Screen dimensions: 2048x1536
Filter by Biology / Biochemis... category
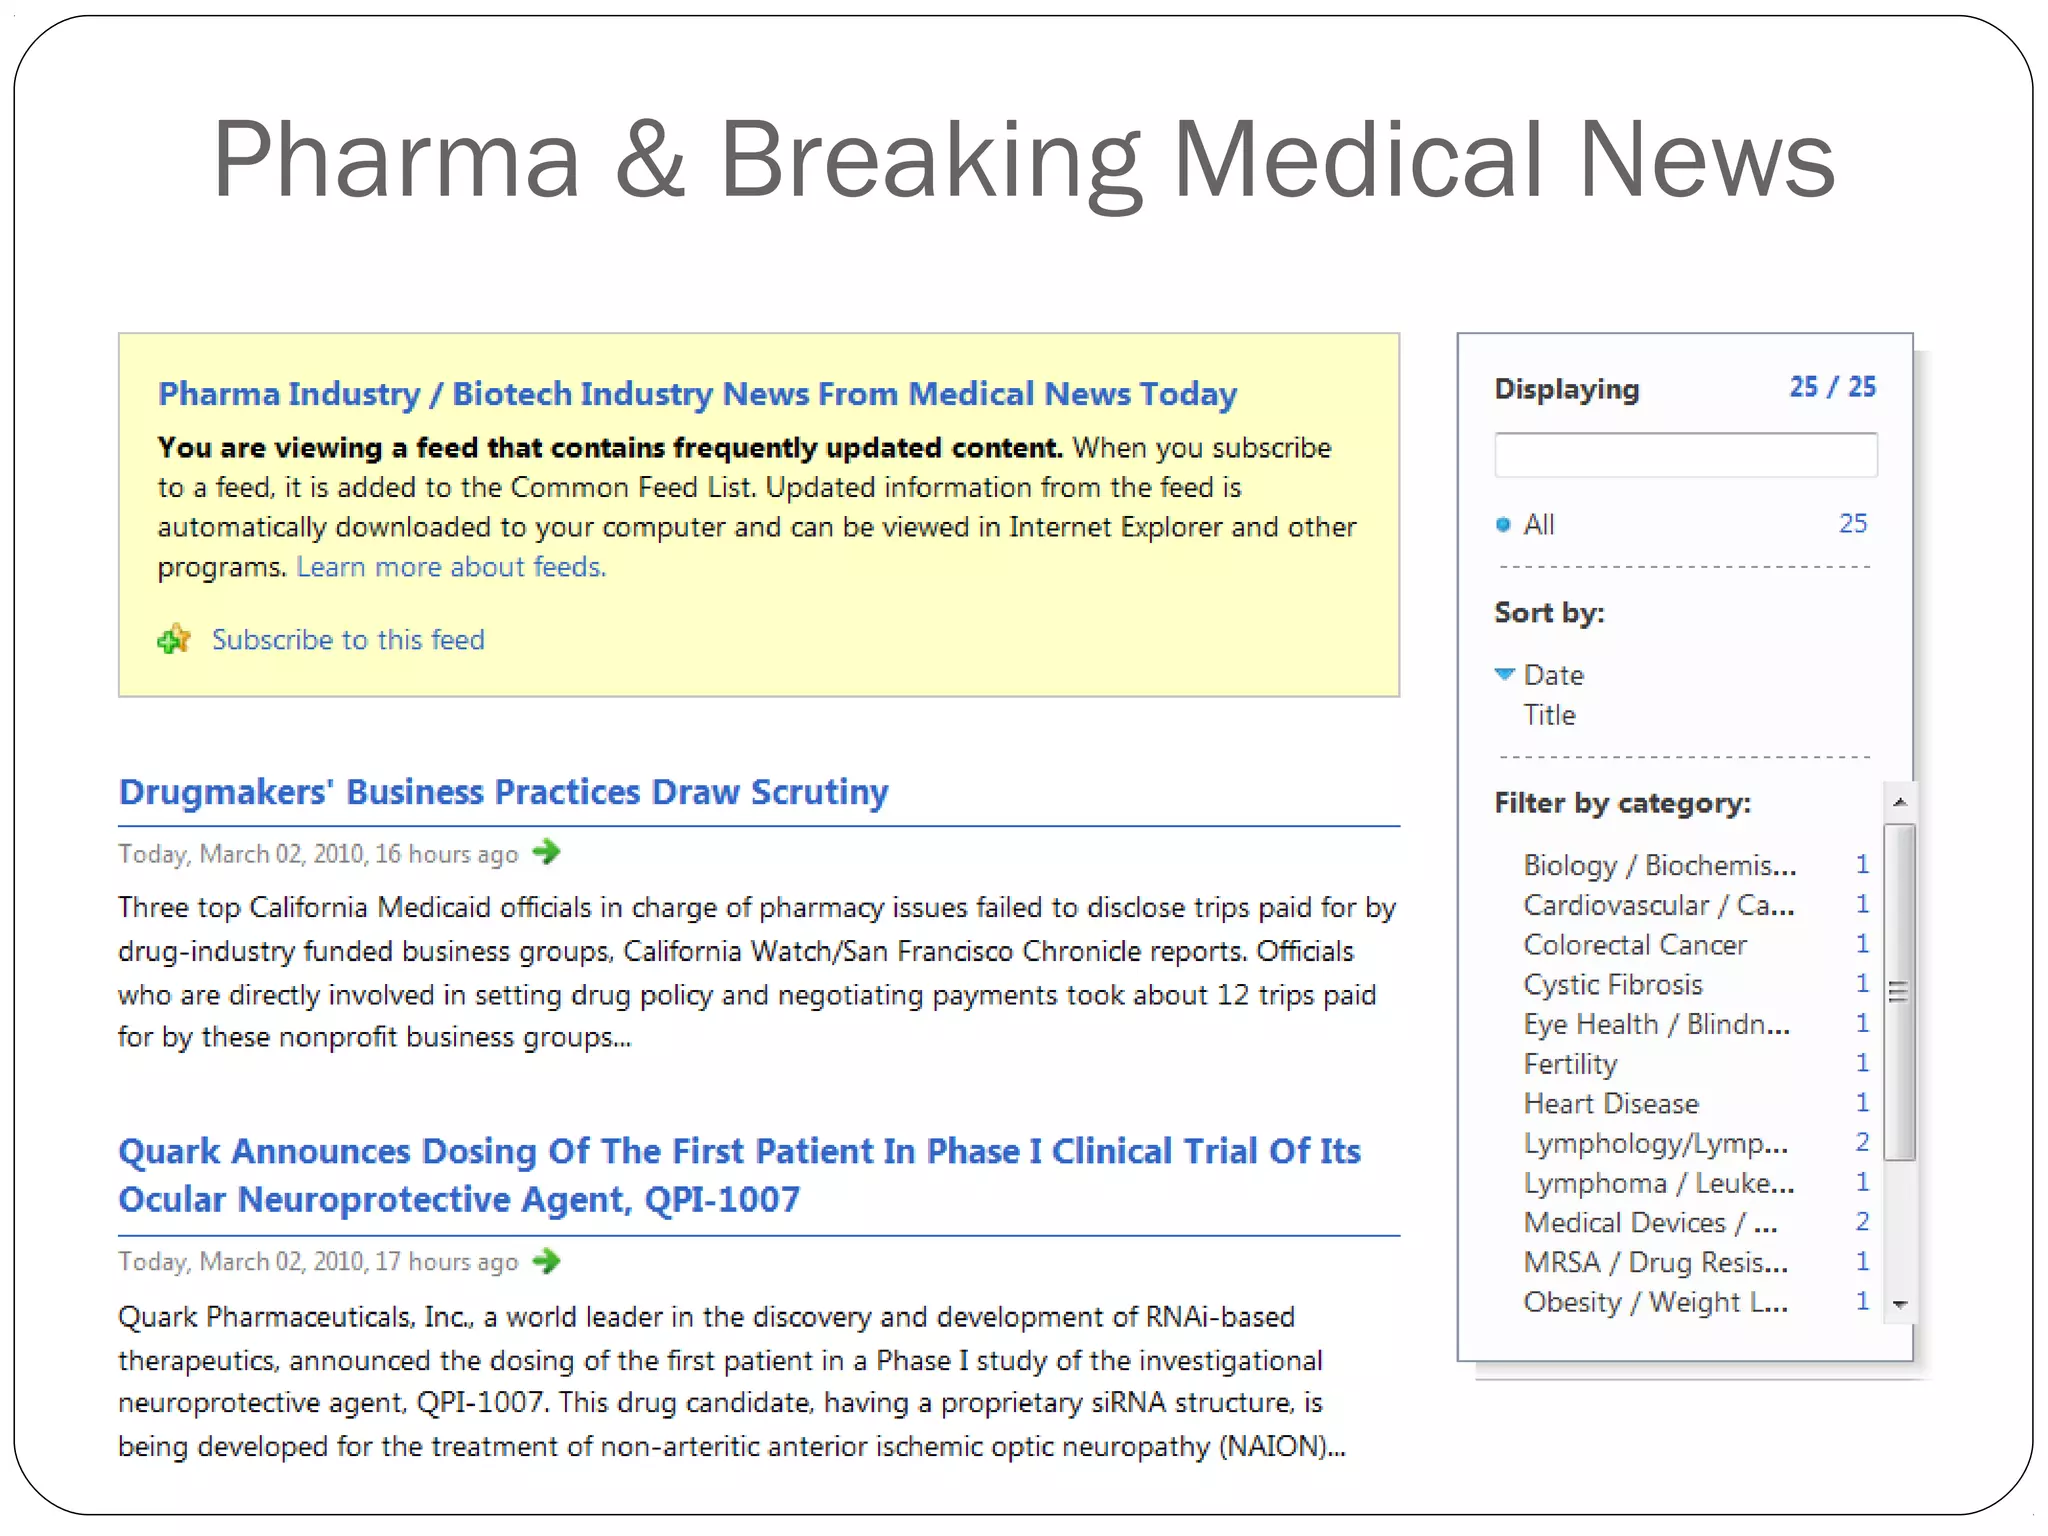click(x=1660, y=865)
